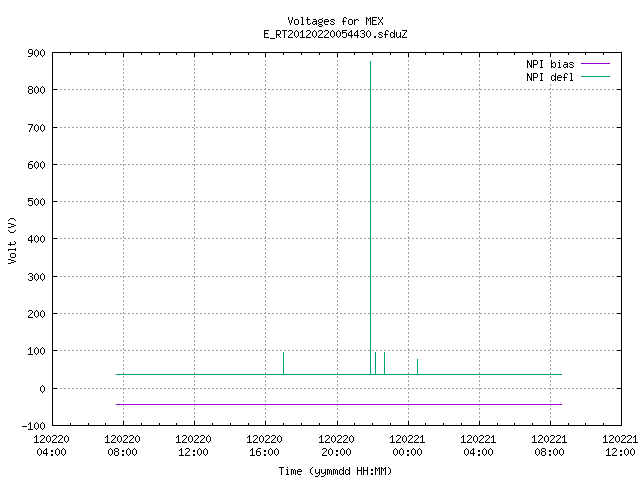Click the x-axis tick label 120221 12:00

tap(620, 446)
